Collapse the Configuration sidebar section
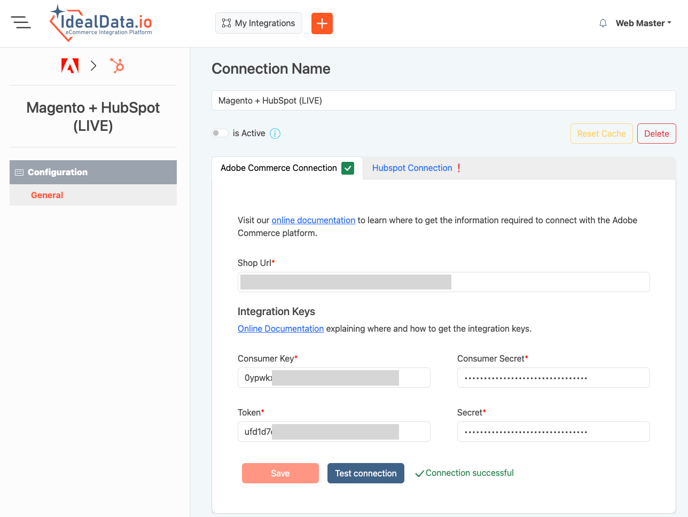This screenshot has height=517, width=688. [x=93, y=172]
